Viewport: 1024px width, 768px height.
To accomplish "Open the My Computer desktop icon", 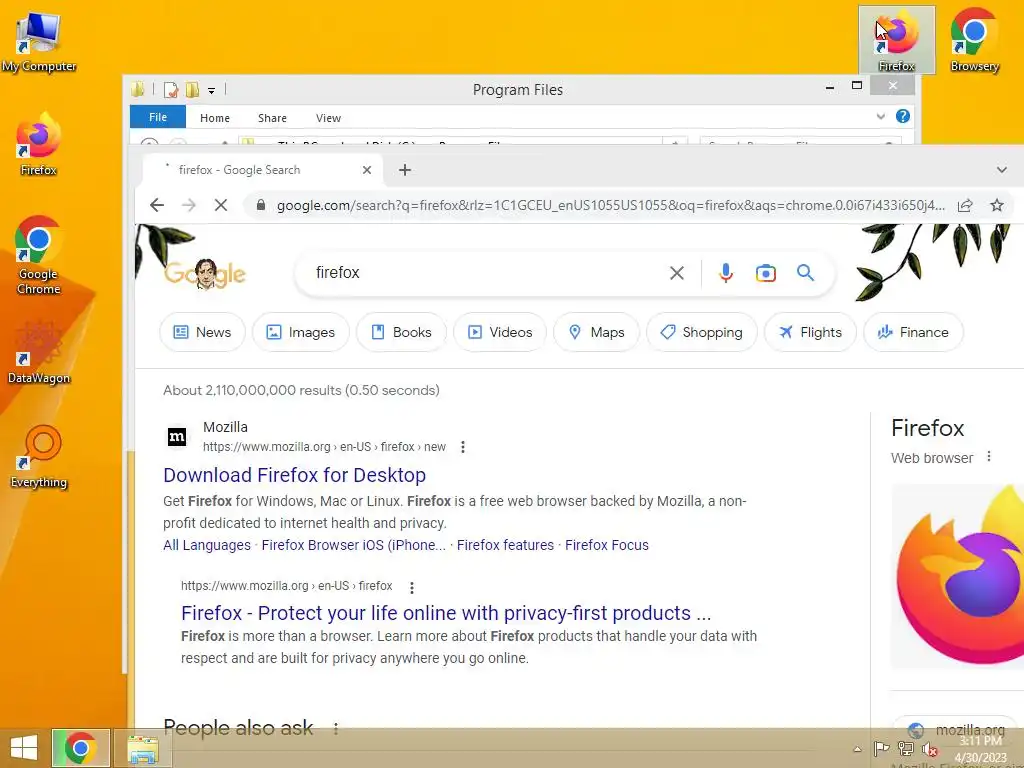I will (x=39, y=40).
